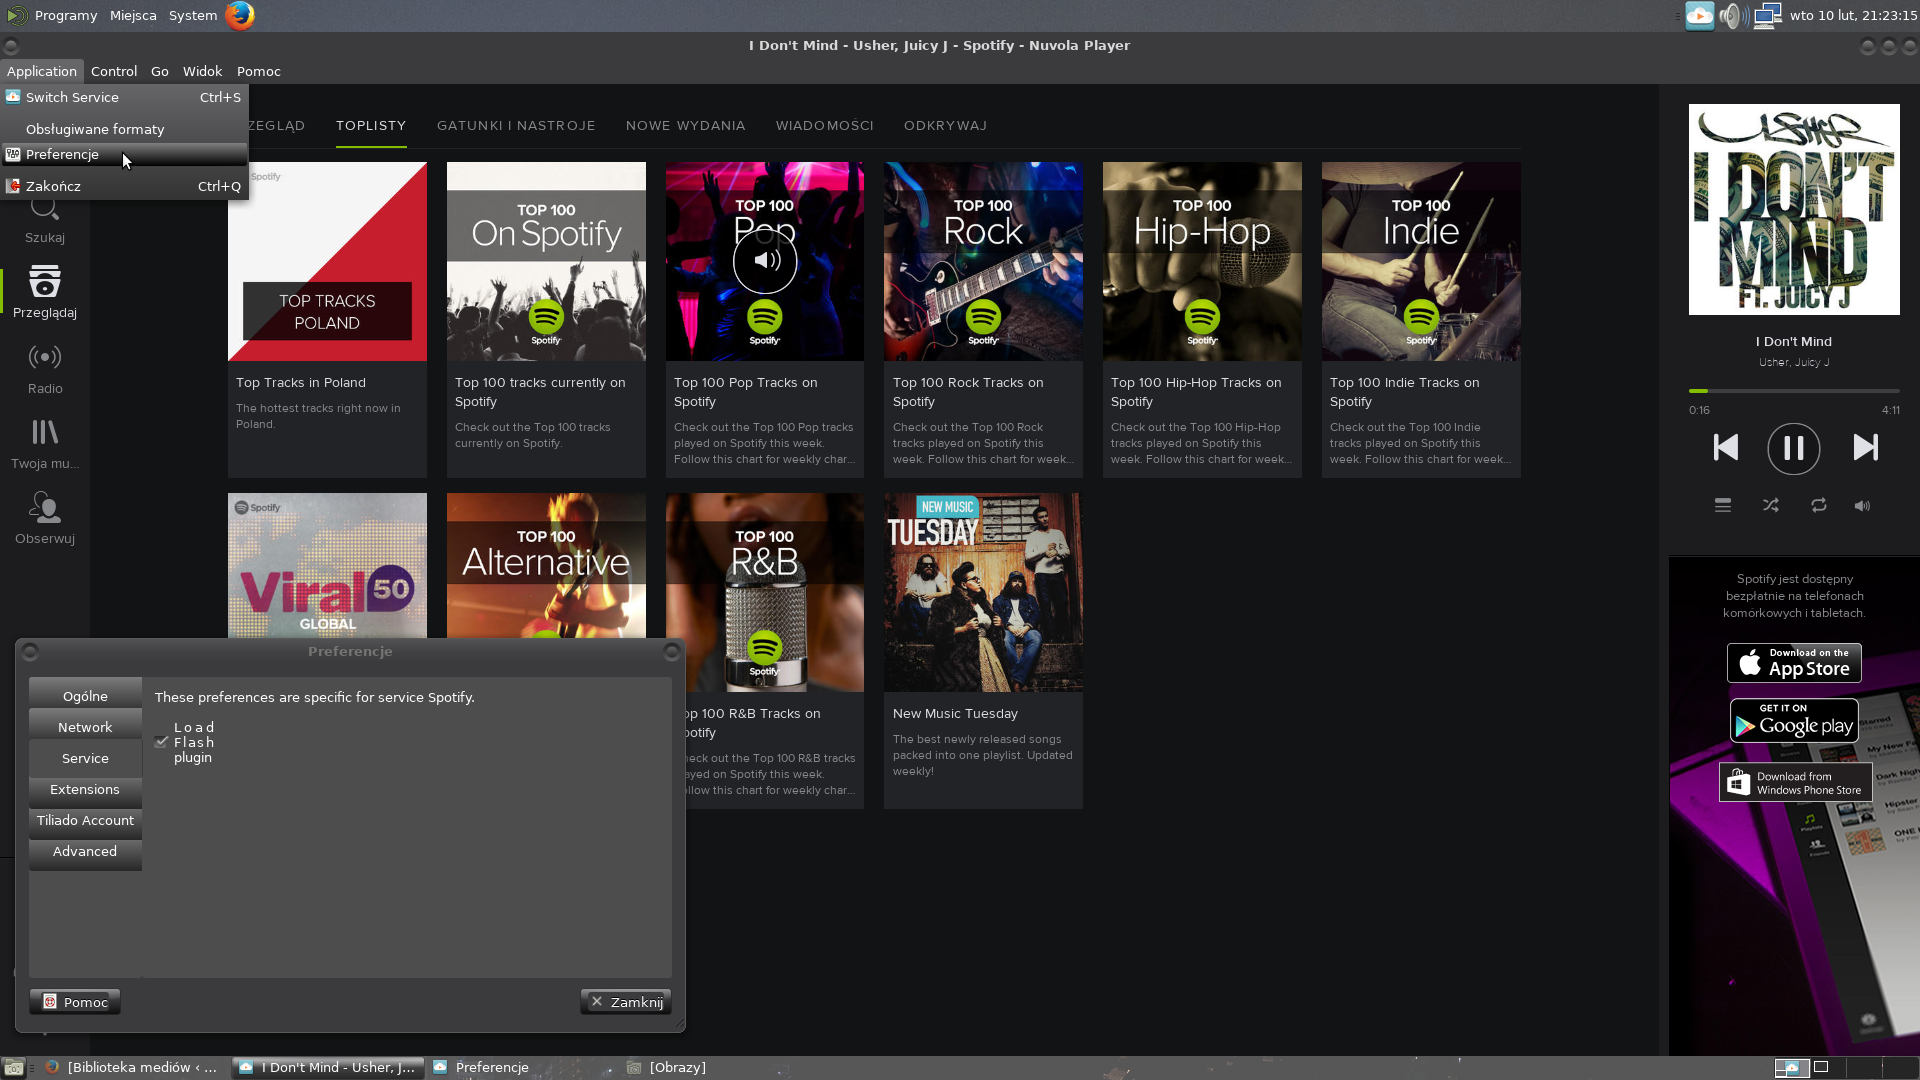The width and height of the screenshot is (1920, 1080).
Task: Toggle repeat mode icon
Action: (1818, 506)
